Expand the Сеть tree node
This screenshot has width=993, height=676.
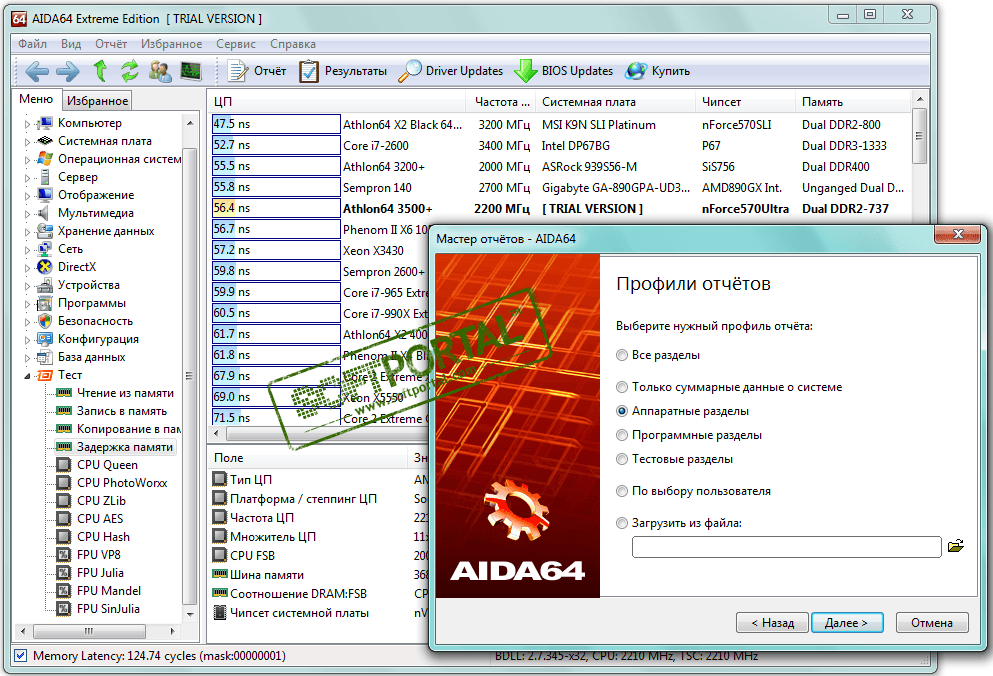click(x=27, y=250)
